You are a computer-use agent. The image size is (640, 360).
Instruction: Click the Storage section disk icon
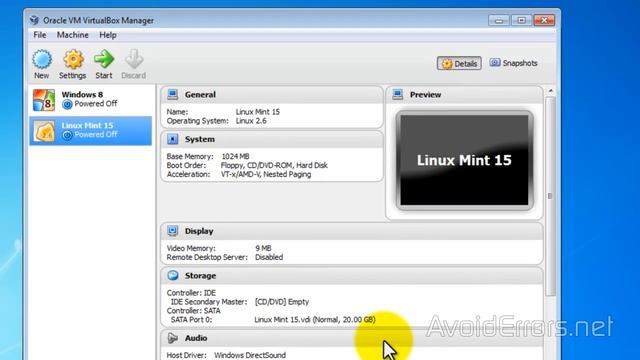coord(173,276)
